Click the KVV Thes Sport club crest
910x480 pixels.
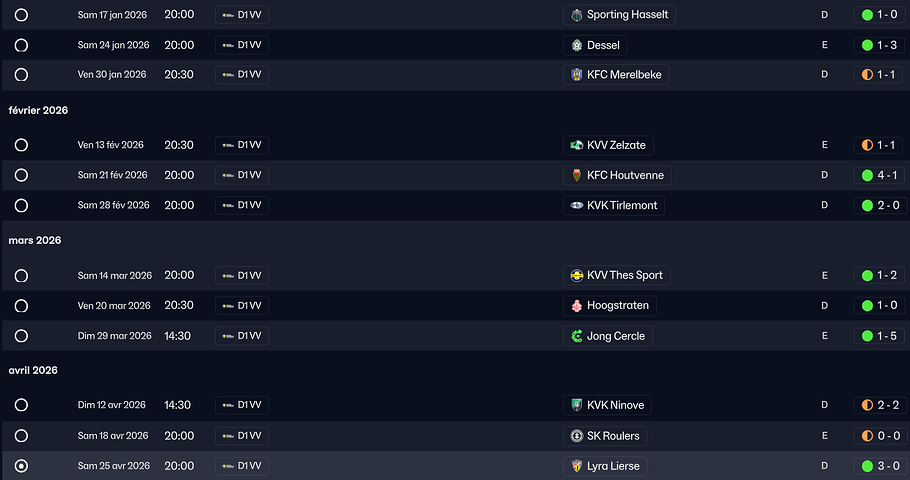pyautogui.click(x=576, y=275)
